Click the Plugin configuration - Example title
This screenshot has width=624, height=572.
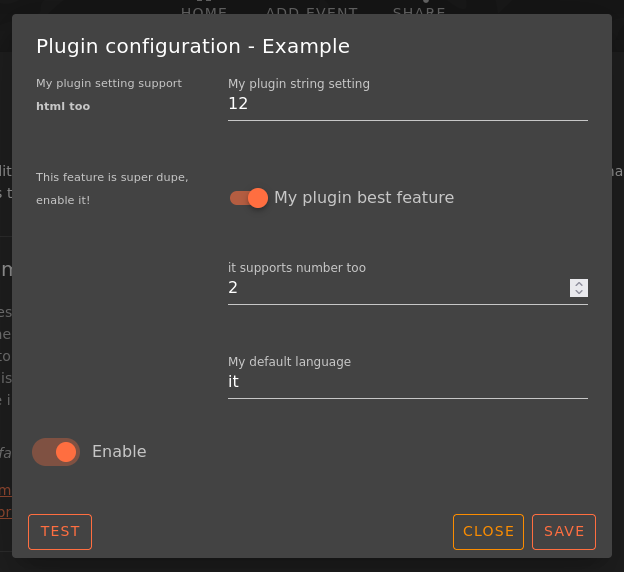[x=193, y=46]
